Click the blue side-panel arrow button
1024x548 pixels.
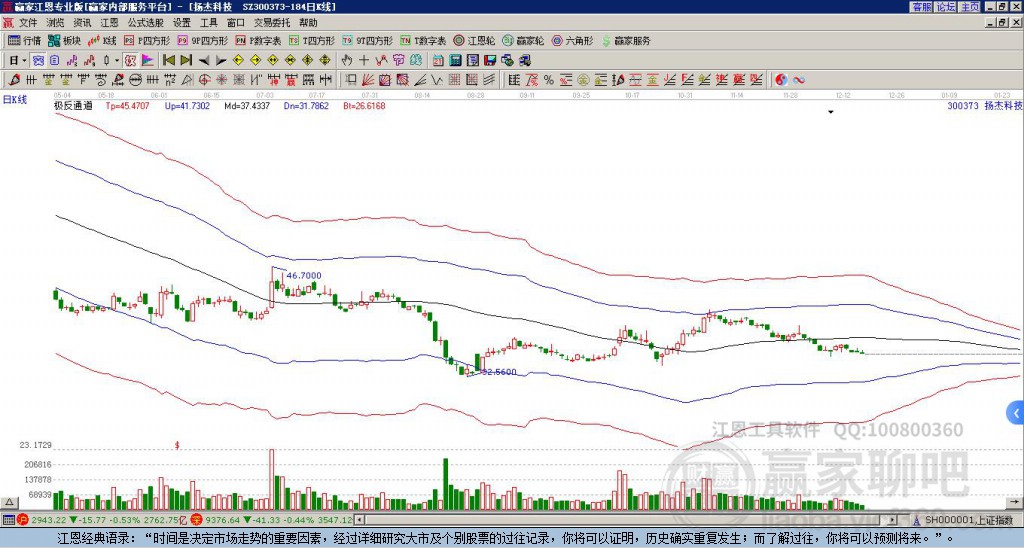click(x=1016, y=413)
